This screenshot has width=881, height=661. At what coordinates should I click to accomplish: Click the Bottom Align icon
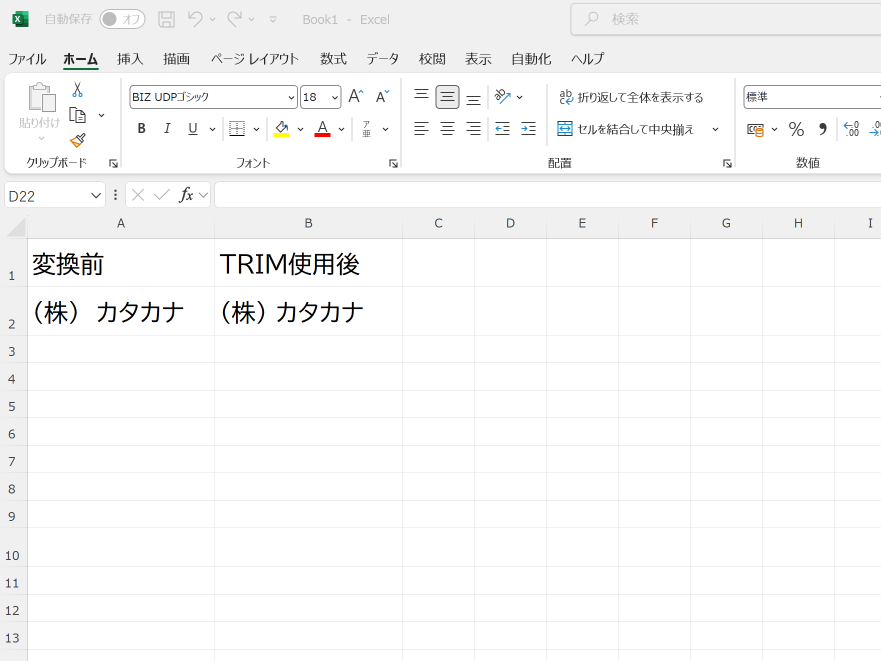coord(474,97)
